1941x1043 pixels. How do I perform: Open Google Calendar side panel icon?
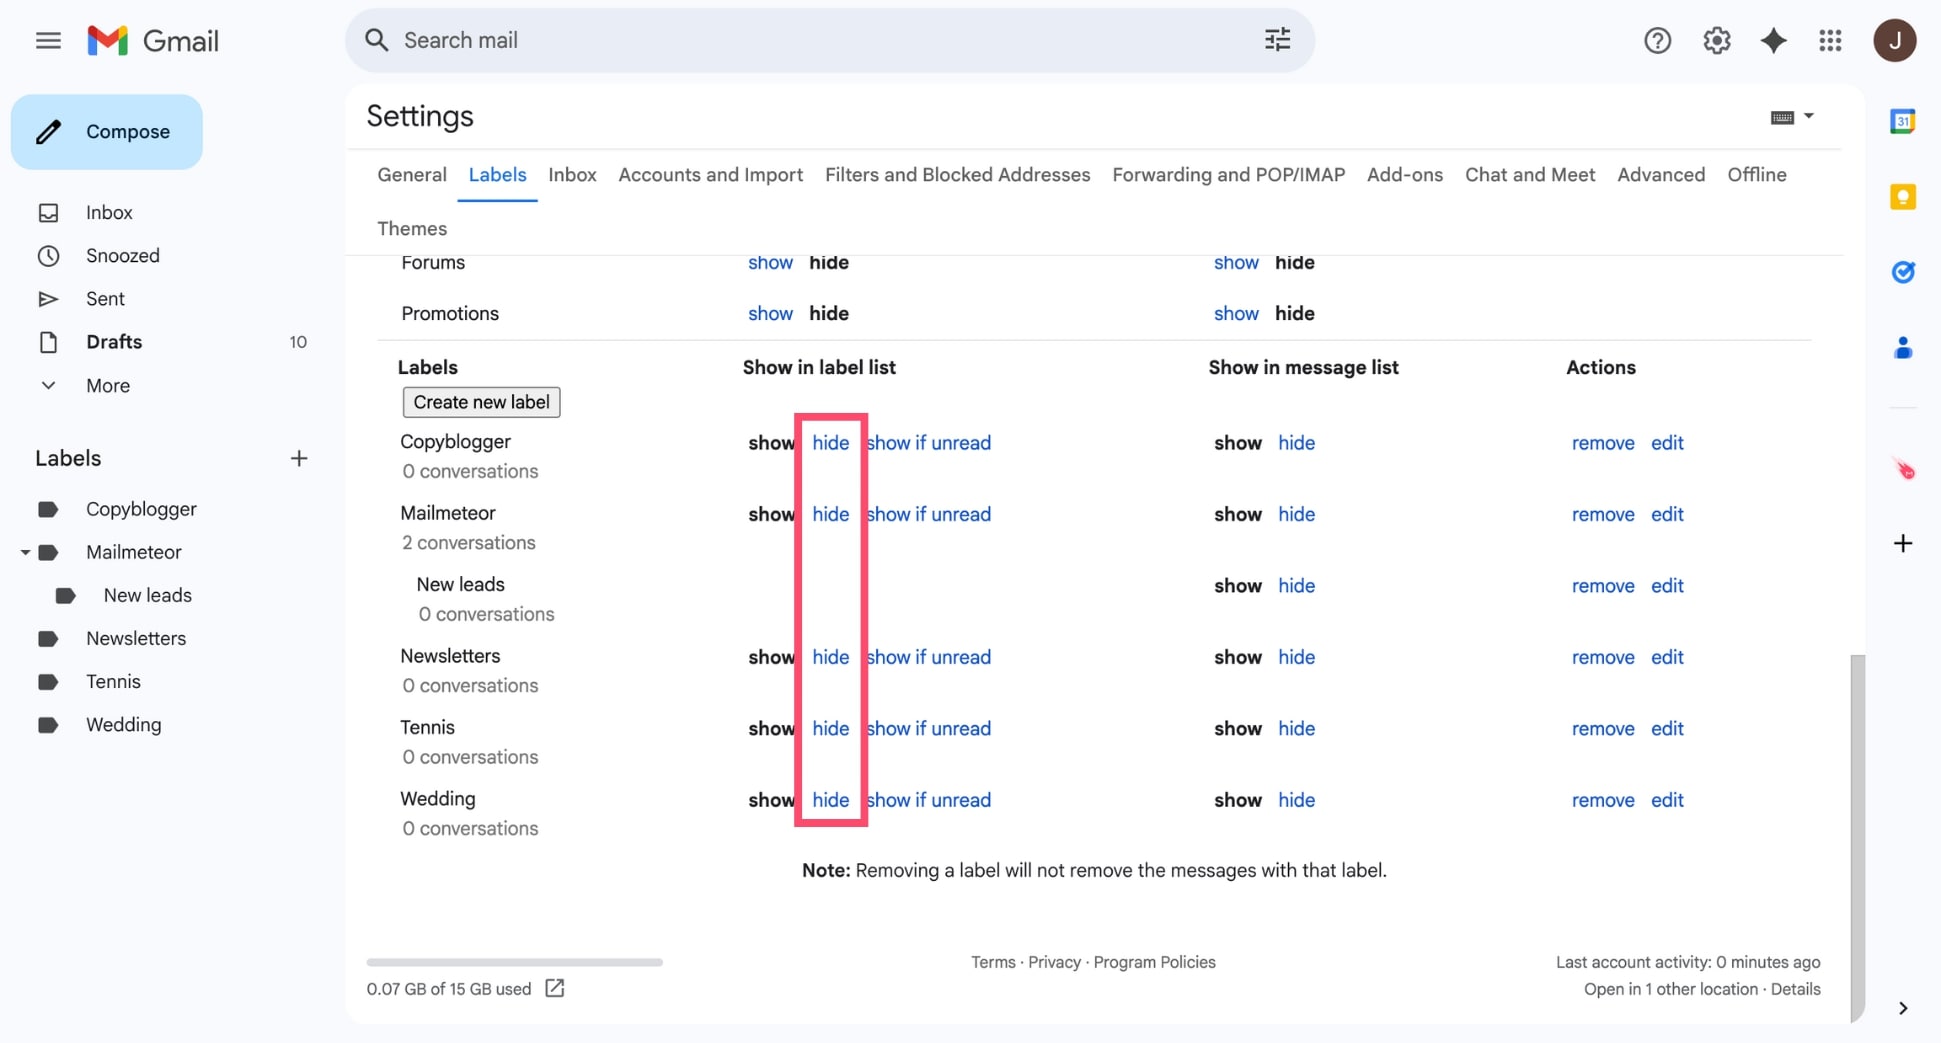1902,121
